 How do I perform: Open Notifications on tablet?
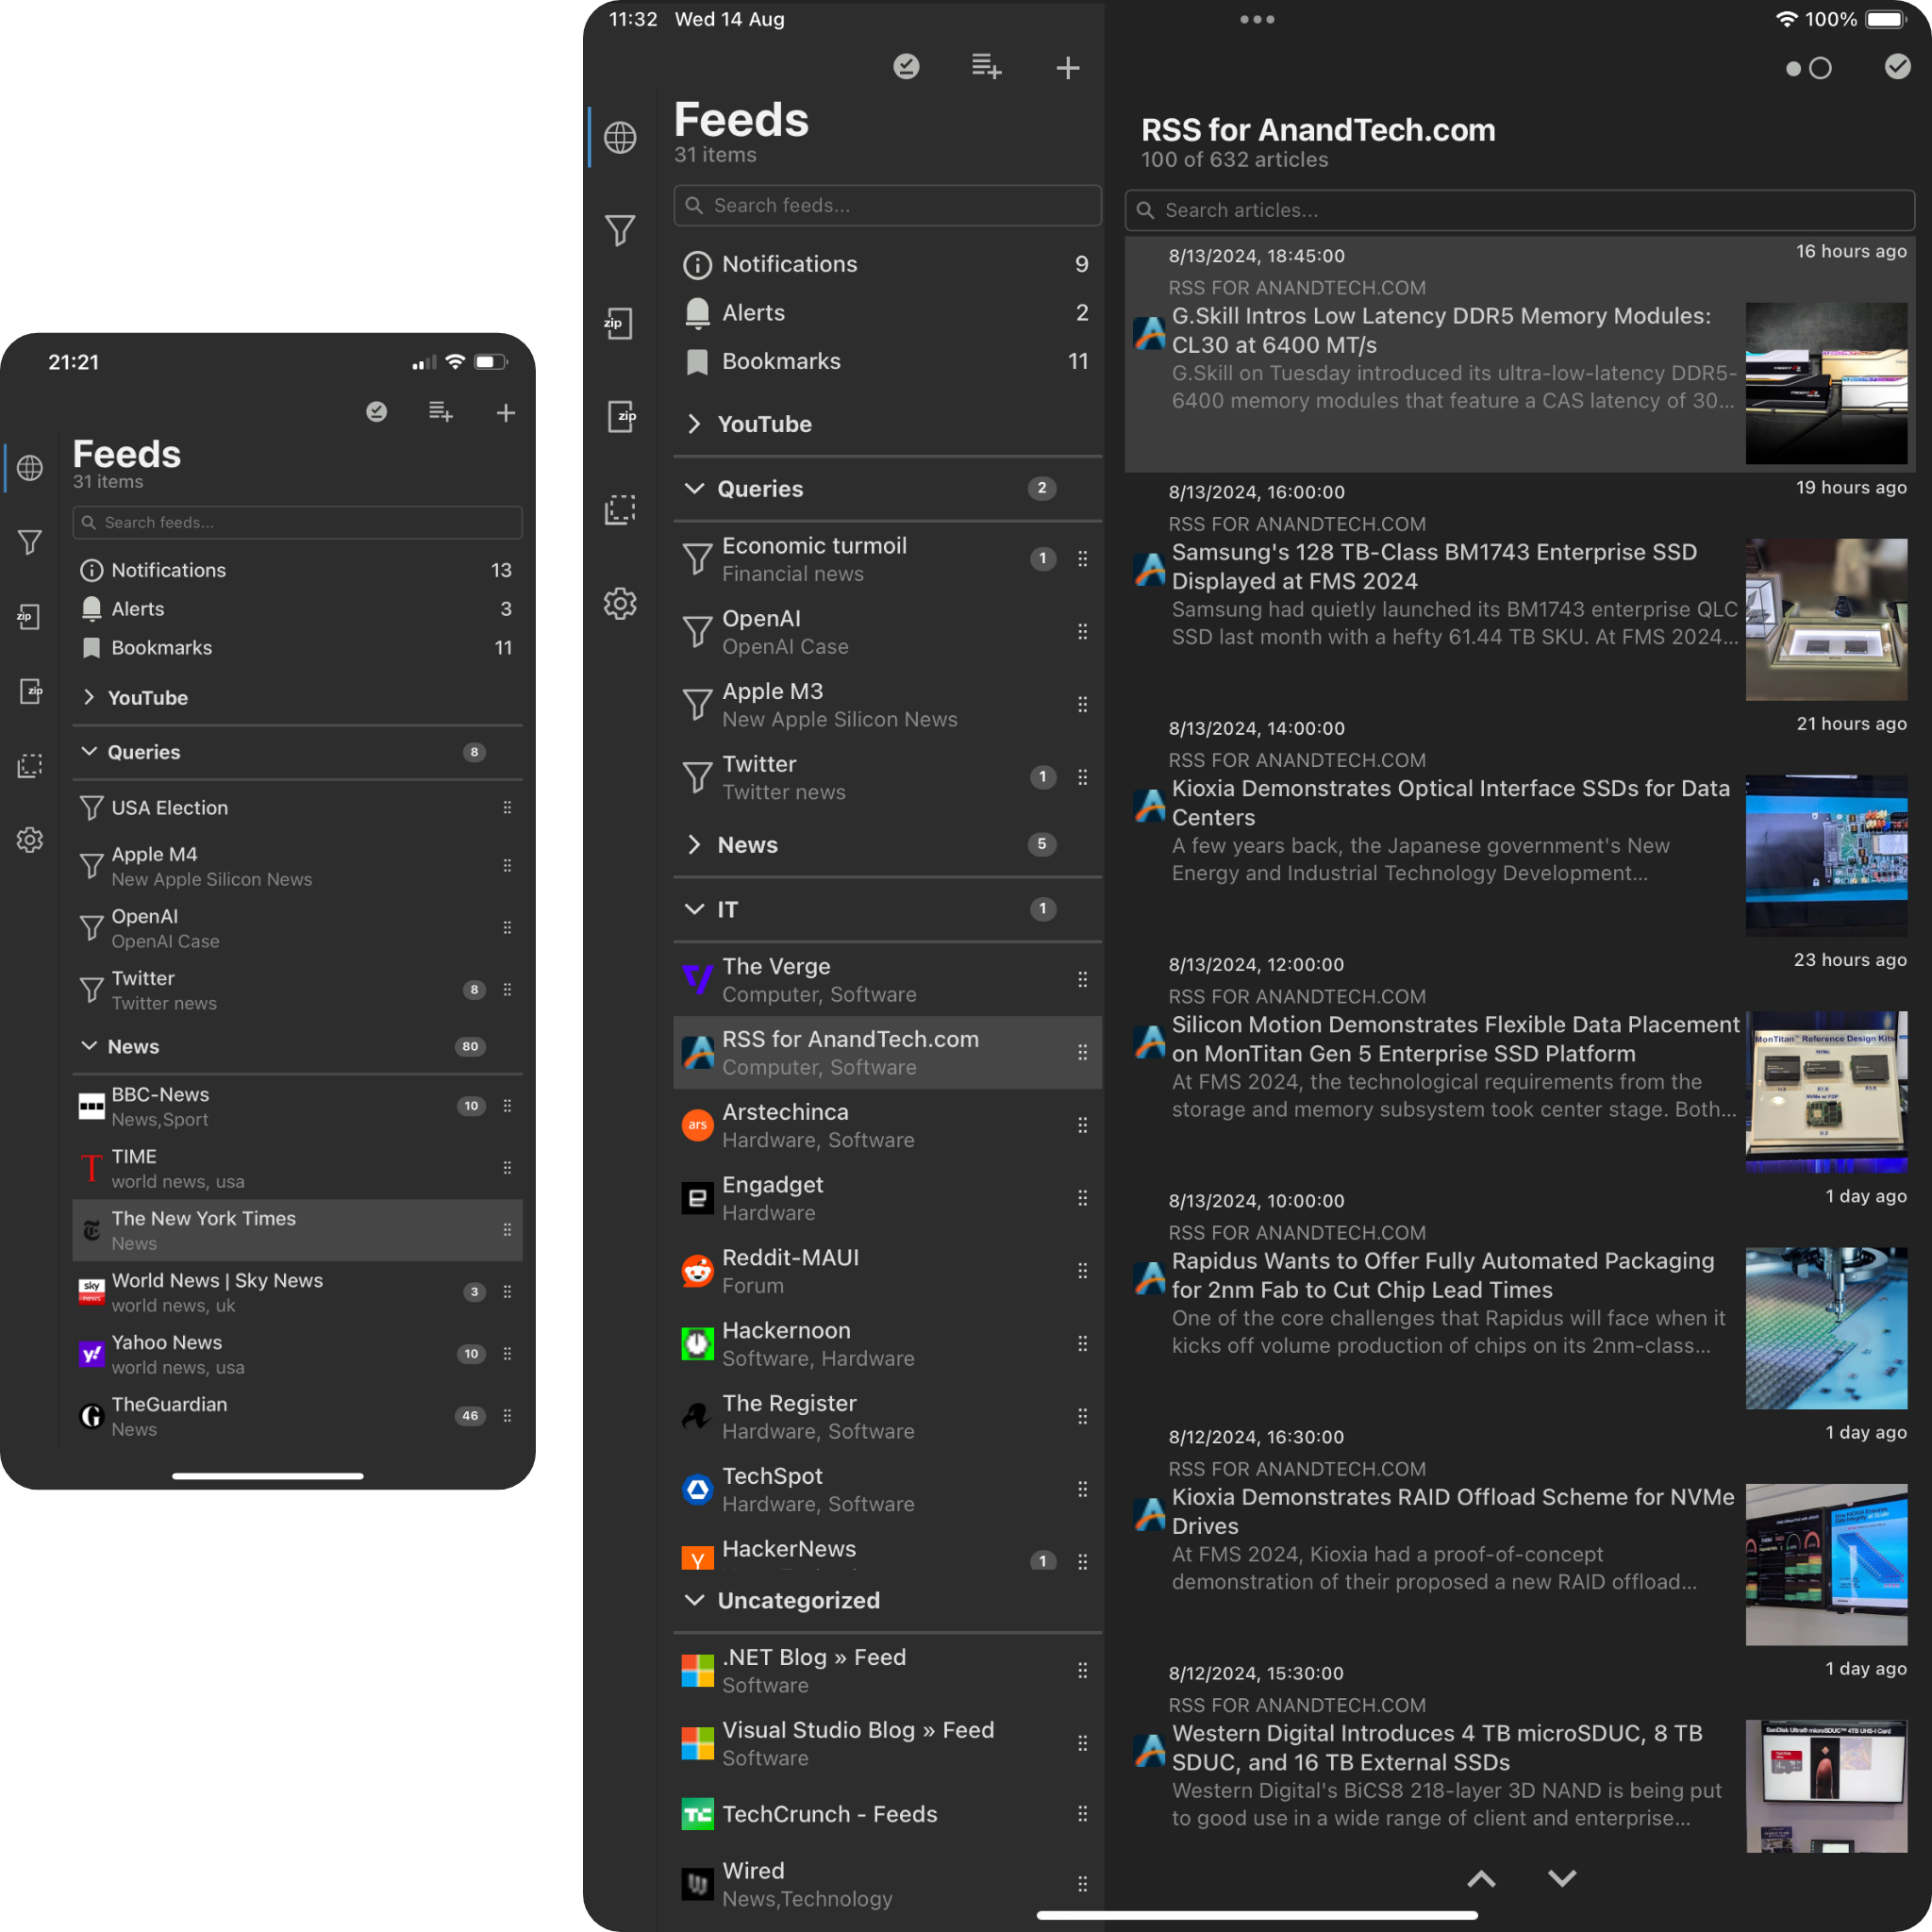[888, 264]
